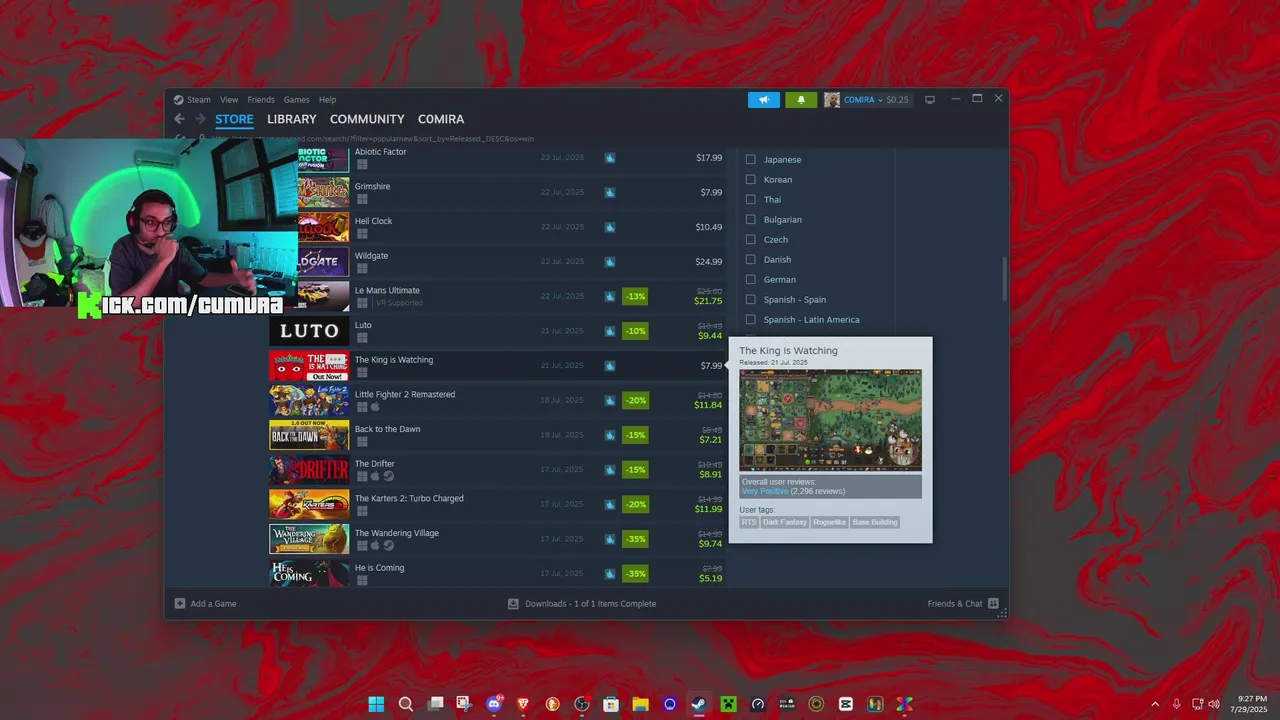Open the green notifications bell
This screenshot has width=1280, height=720.
(x=801, y=100)
